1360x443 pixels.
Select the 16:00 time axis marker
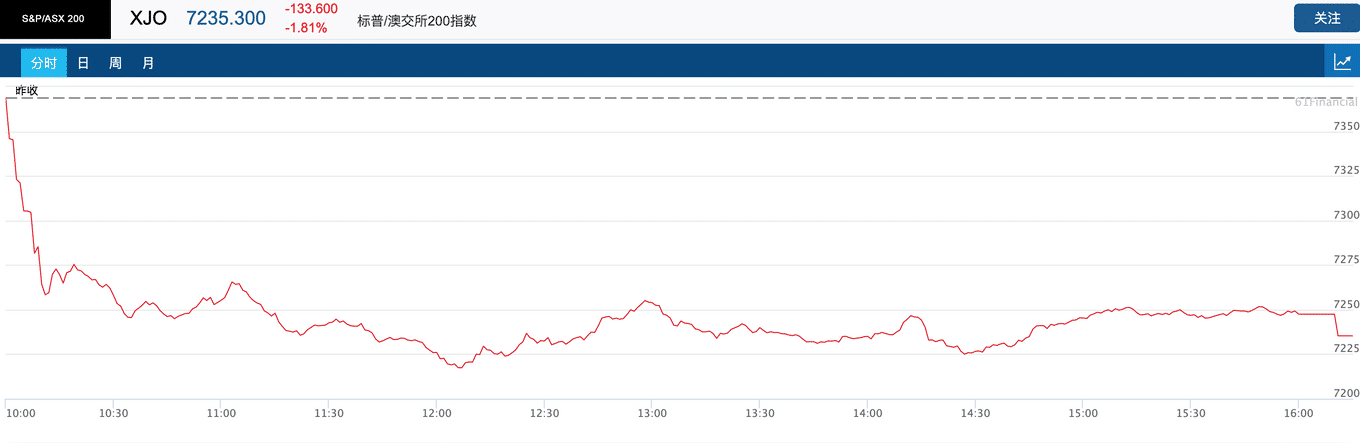coord(1298,412)
